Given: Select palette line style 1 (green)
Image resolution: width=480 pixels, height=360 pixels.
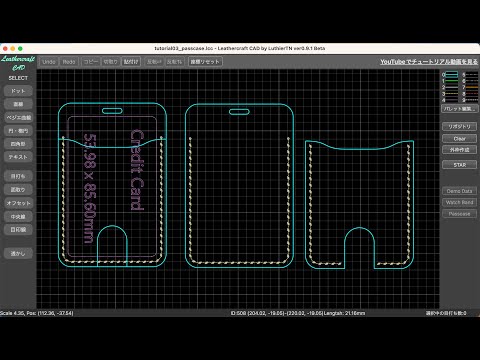Looking at the screenshot, I should 451,81.
